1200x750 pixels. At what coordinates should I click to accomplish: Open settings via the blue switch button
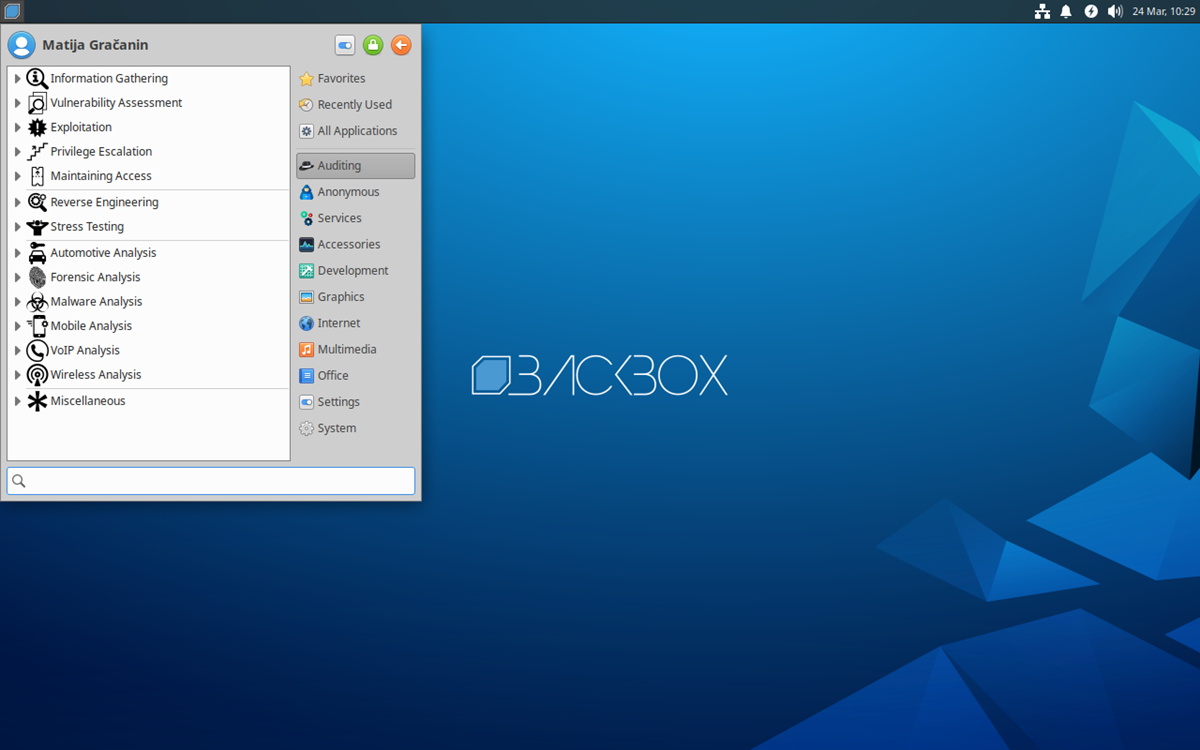[345, 45]
